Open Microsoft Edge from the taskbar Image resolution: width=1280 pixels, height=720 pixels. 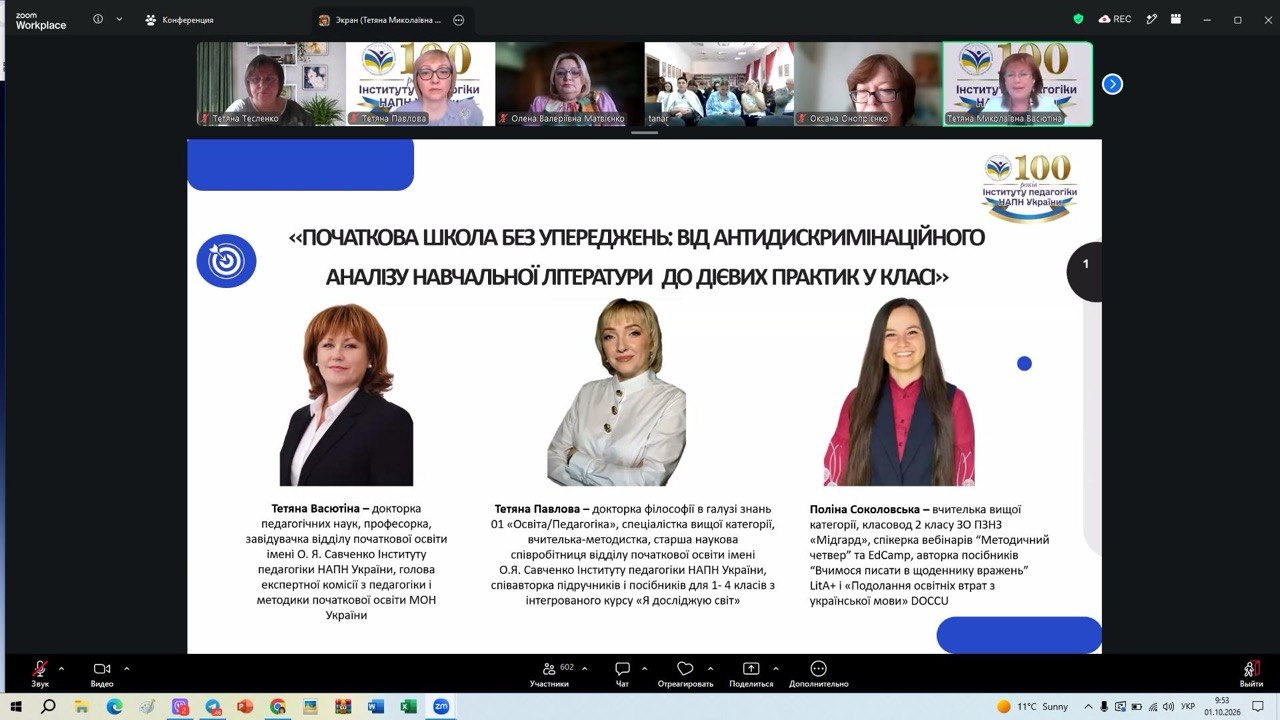pos(115,706)
